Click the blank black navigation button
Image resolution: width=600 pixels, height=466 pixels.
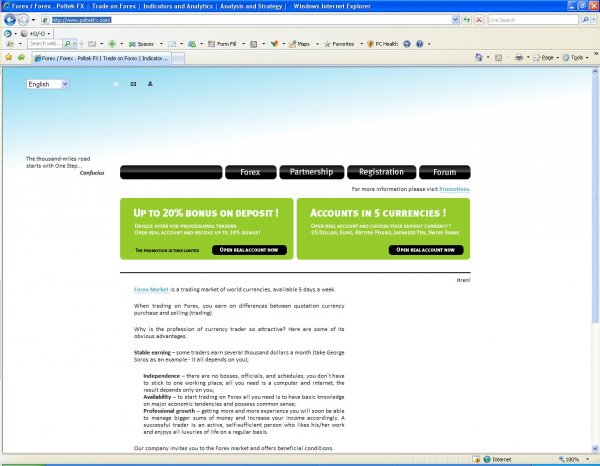coord(171,172)
